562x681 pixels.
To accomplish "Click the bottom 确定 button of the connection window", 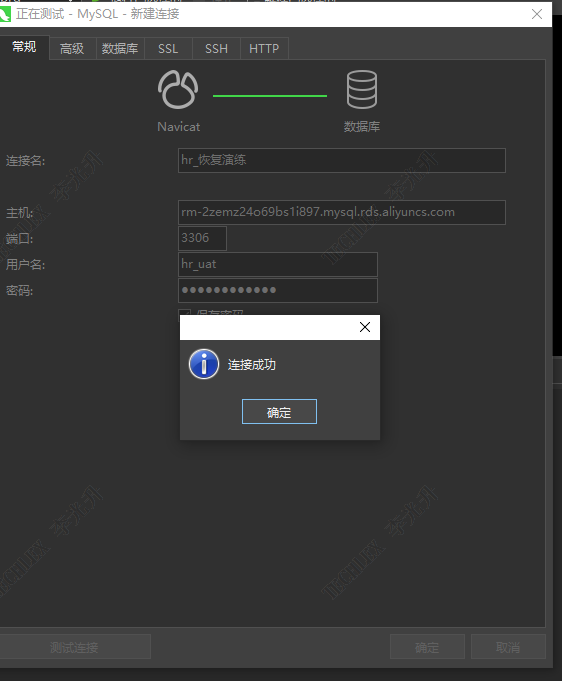I will pyautogui.click(x=427, y=647).
